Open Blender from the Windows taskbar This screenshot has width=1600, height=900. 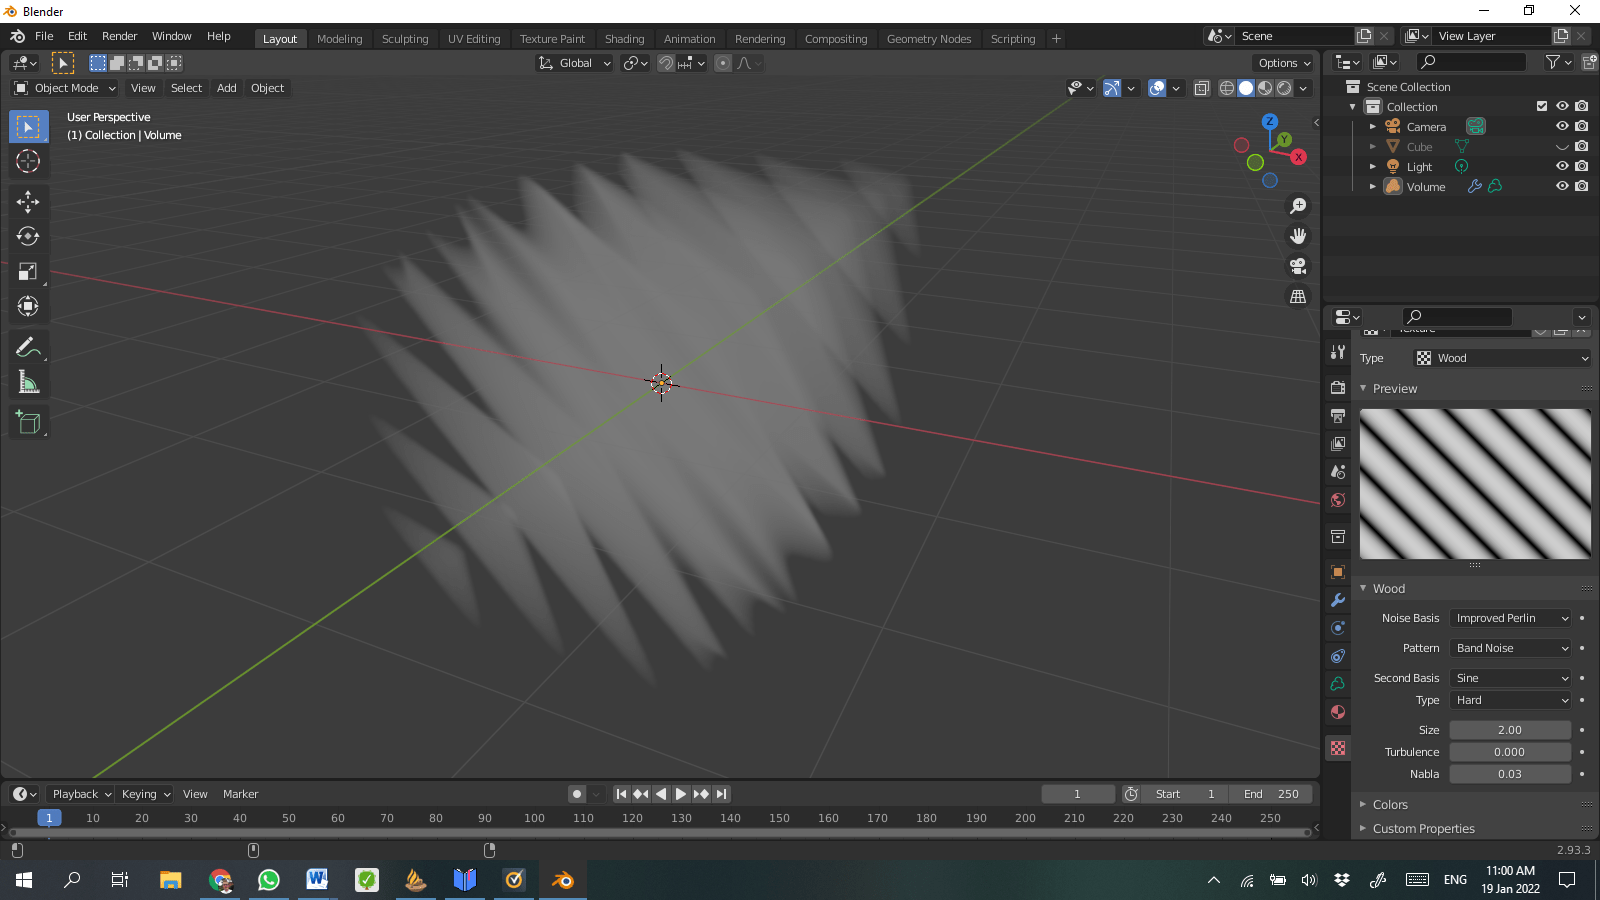[561, 880]
